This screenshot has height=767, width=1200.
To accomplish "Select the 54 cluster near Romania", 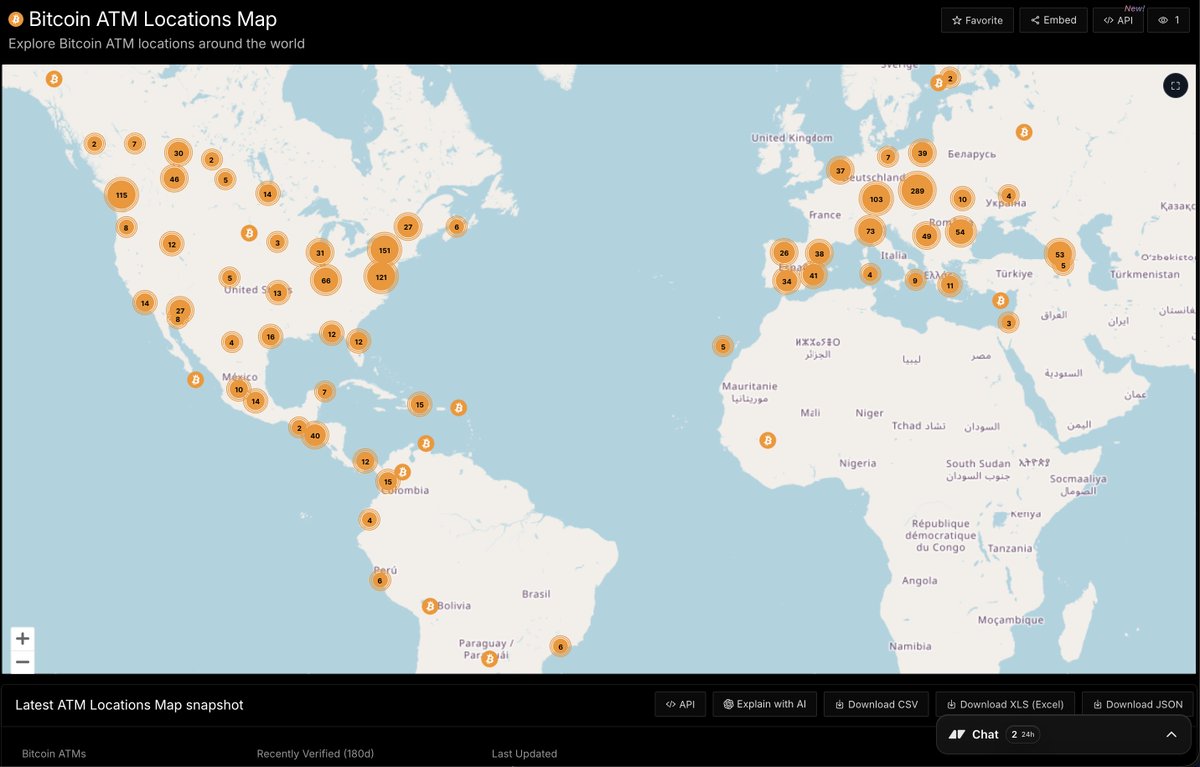I will tap(960, 232).
